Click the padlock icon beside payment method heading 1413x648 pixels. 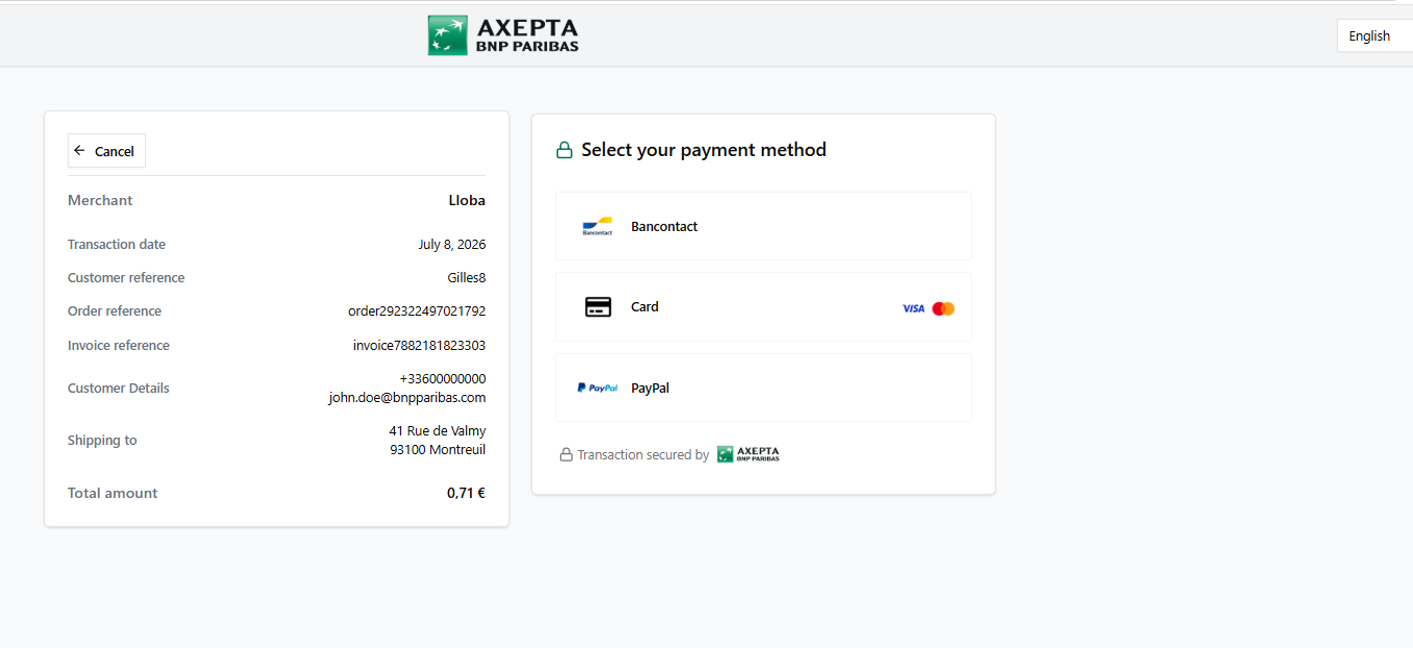tap(564, 150)
